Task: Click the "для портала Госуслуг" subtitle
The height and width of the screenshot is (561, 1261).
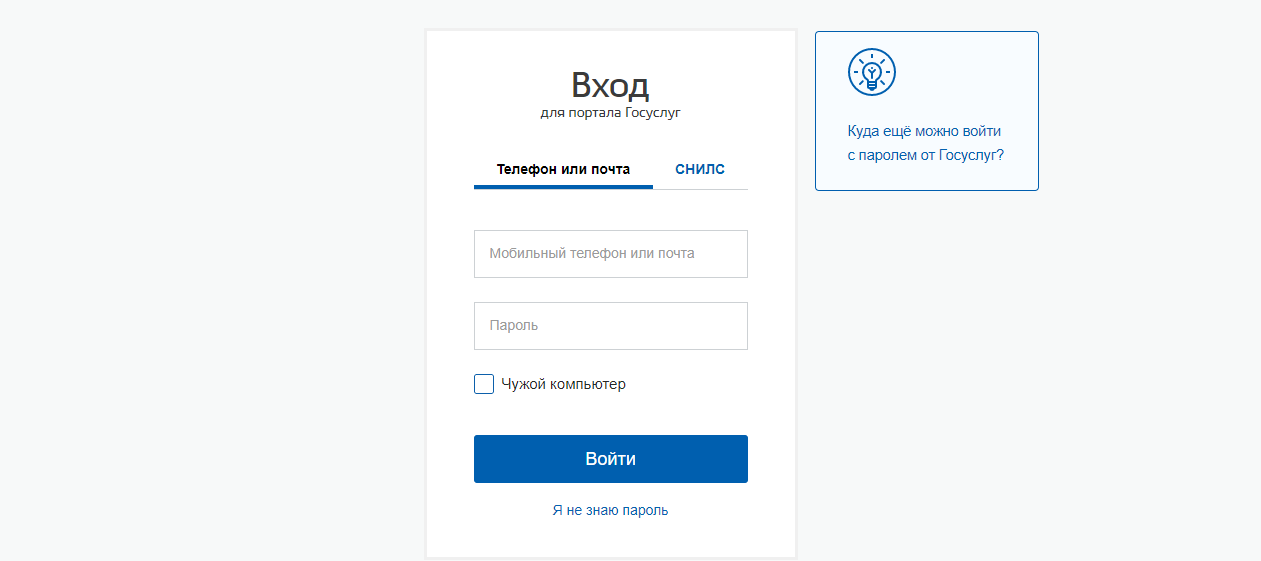Action: [610, 113]
